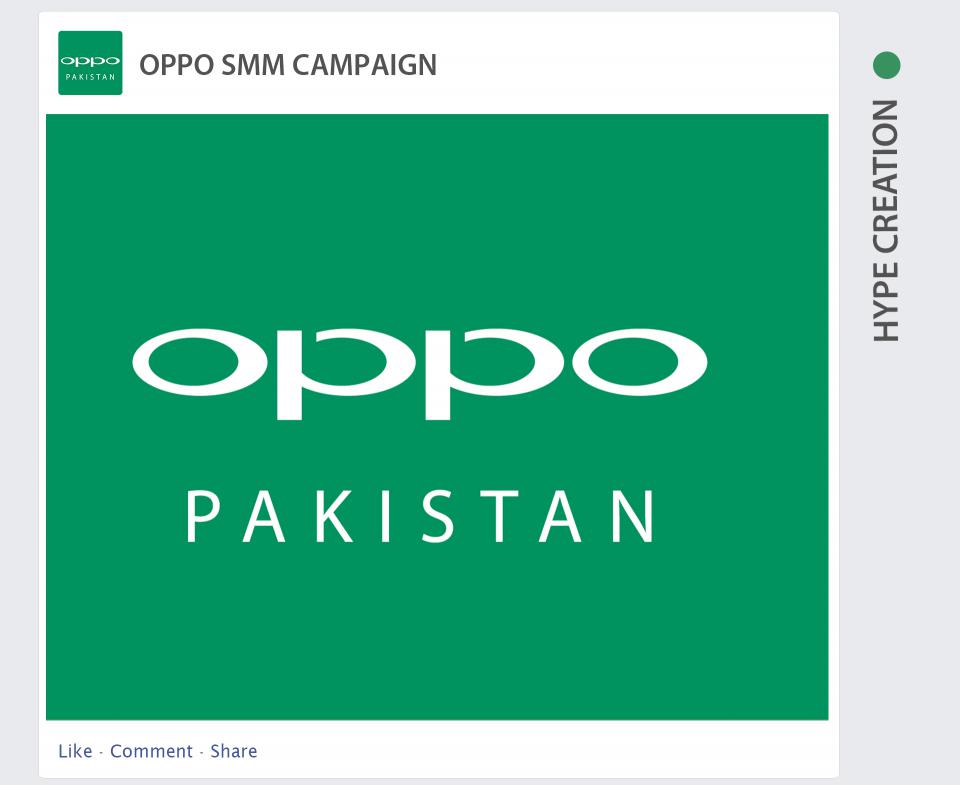The width and height of the screenshot is (960, 785).
Task: Click the last O of the large OPPO logo
Action: pyautogui.click(x=640, y=362)
